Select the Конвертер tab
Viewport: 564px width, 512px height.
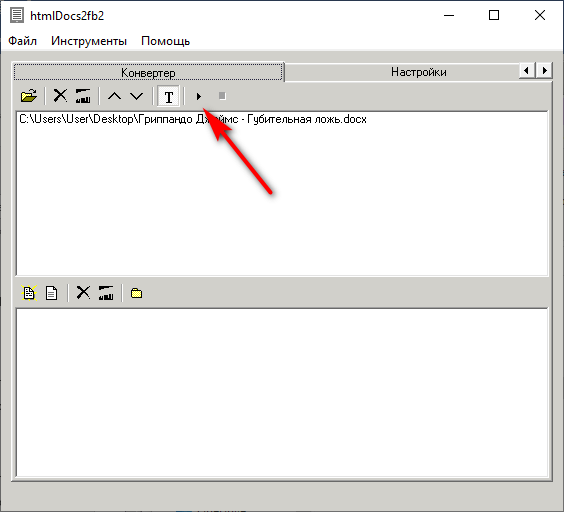pyautogui.click(x=148, y=72)
